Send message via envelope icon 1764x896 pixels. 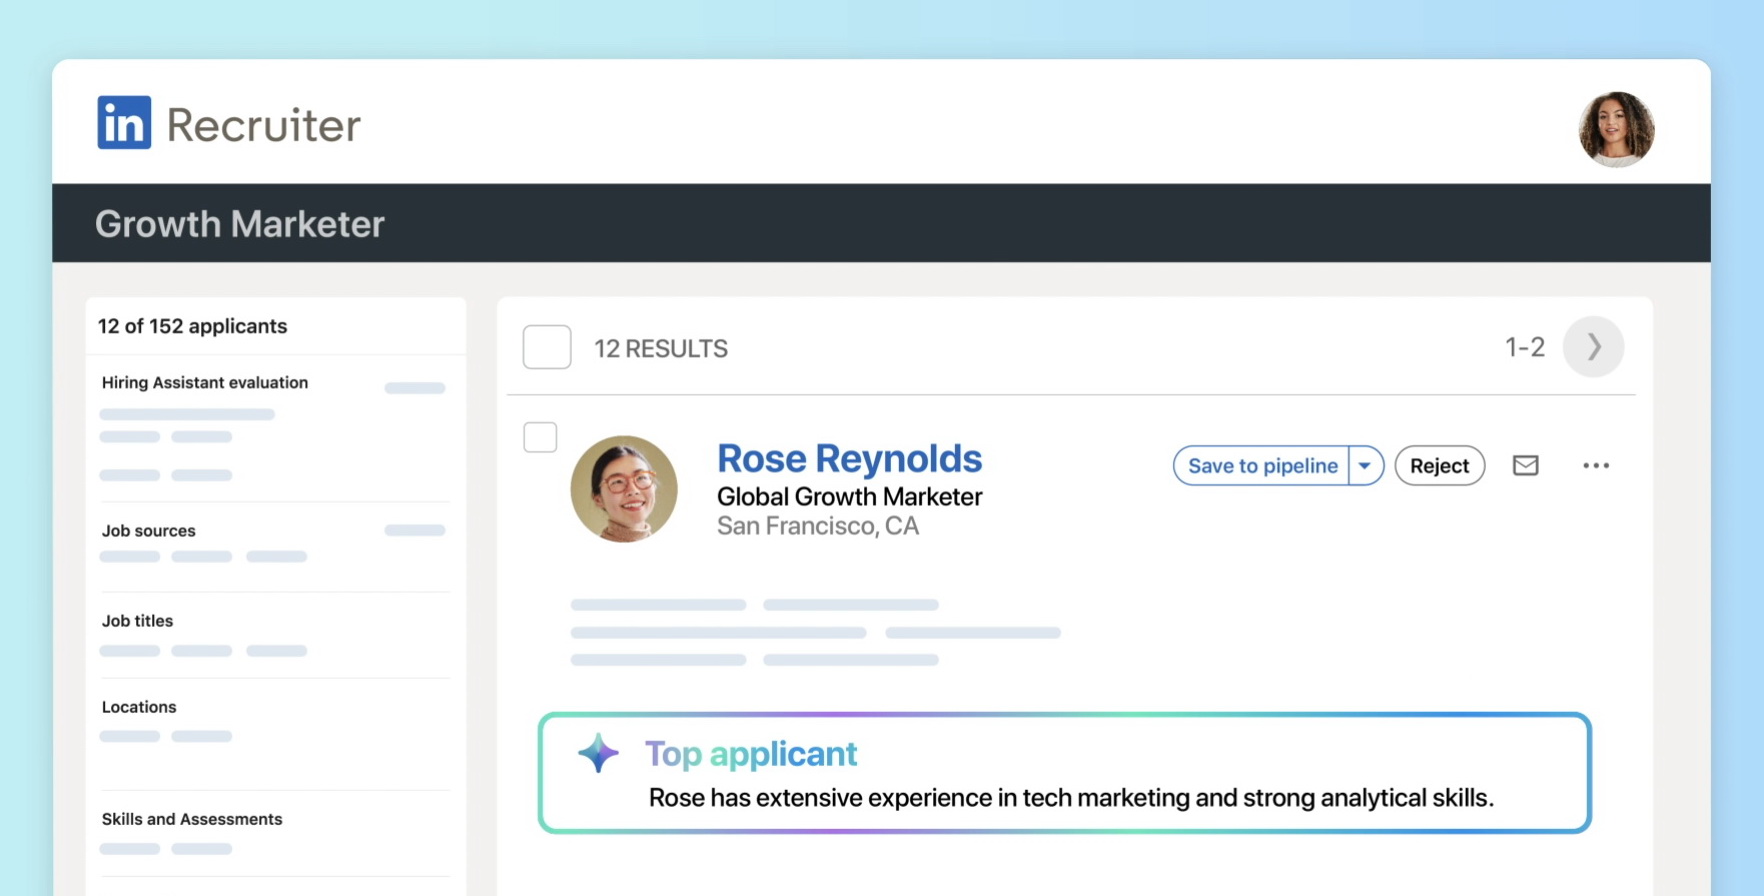pyautogui.click(x=1525, y=466)
